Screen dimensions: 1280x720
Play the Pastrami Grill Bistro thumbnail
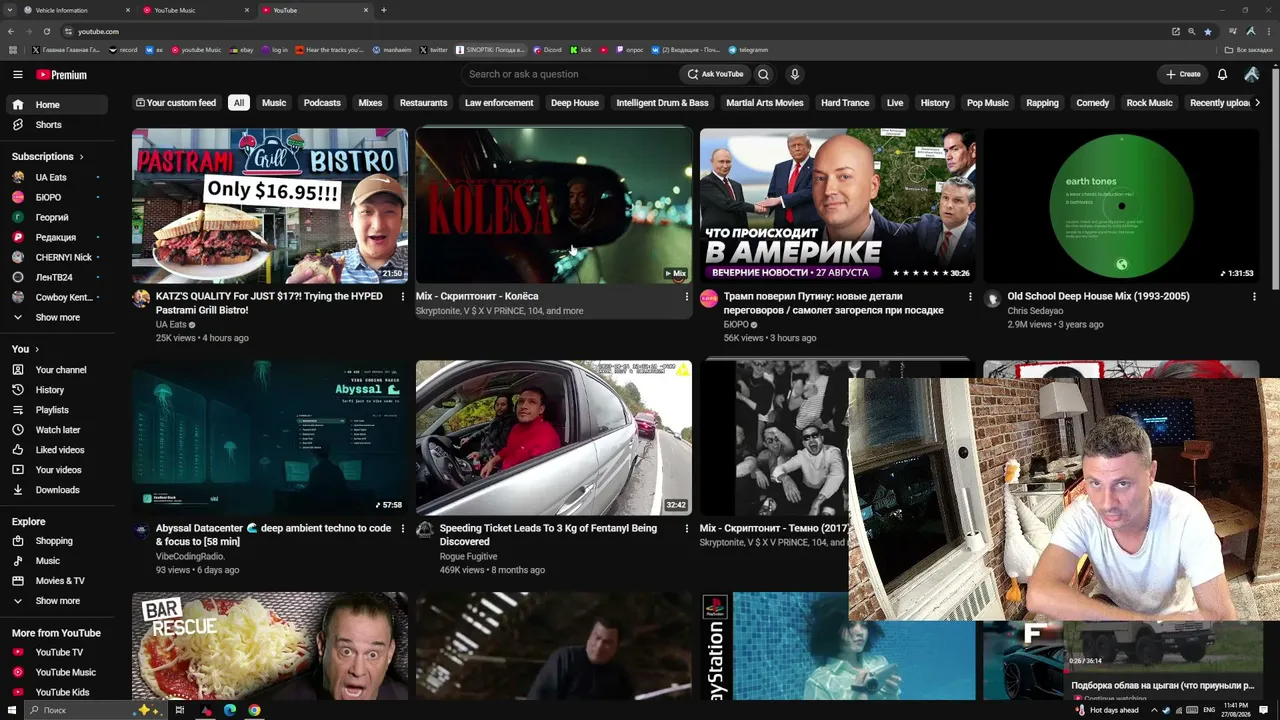click(270, 206)
